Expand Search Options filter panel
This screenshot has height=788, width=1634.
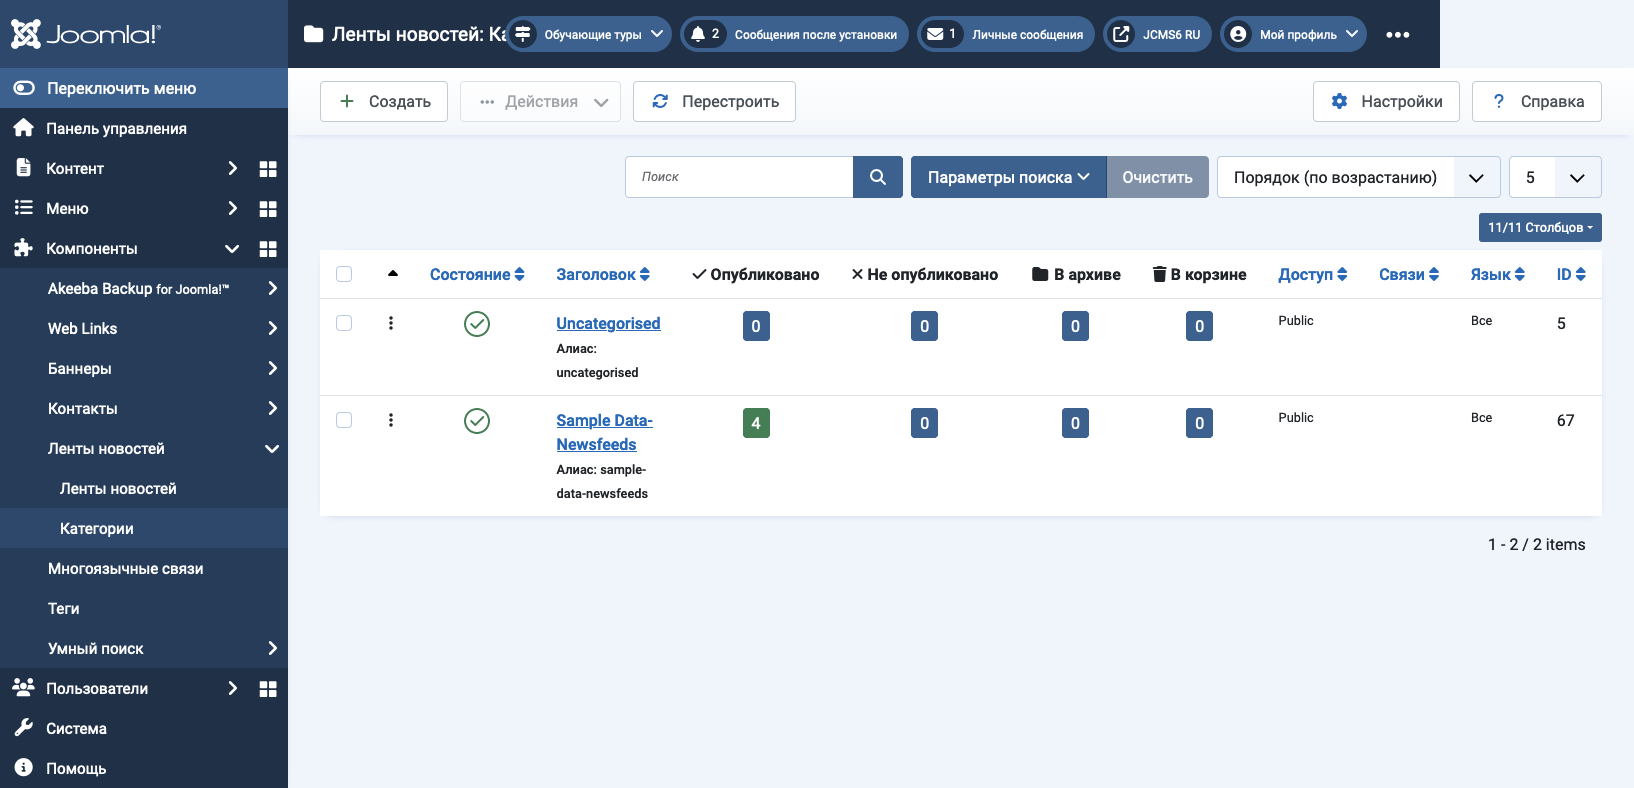[x=1008, y=177]
